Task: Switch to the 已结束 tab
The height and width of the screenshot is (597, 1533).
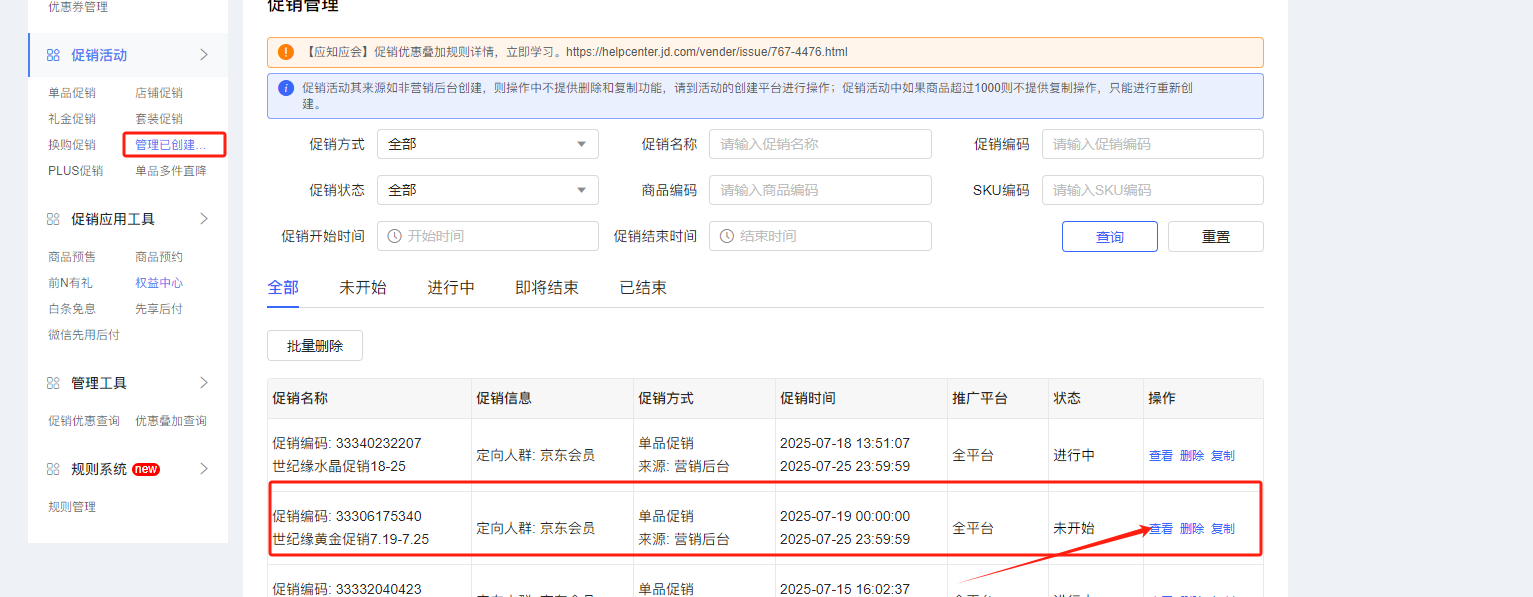Action: pos(643,288)
